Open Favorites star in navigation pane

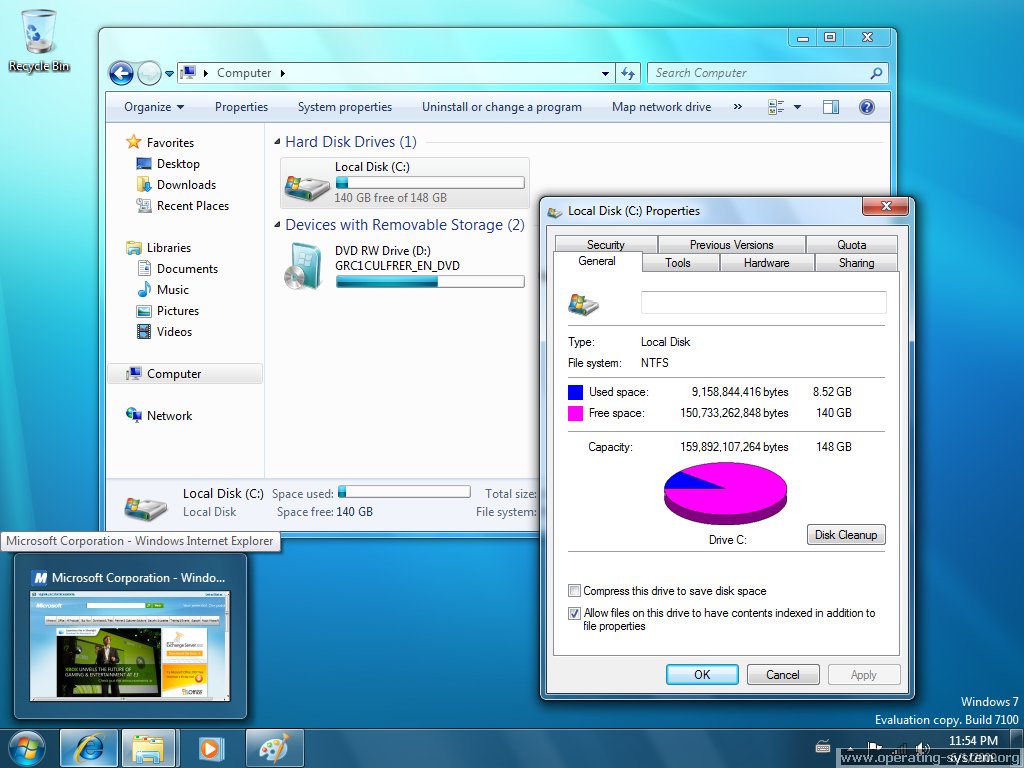[134, 142]
